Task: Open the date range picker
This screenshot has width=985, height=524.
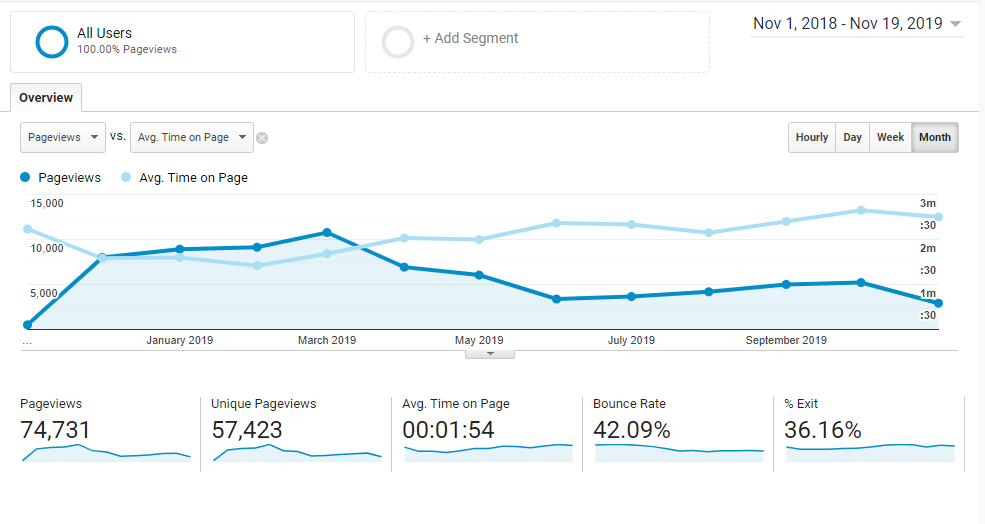Action: click(x=857, y=24)
